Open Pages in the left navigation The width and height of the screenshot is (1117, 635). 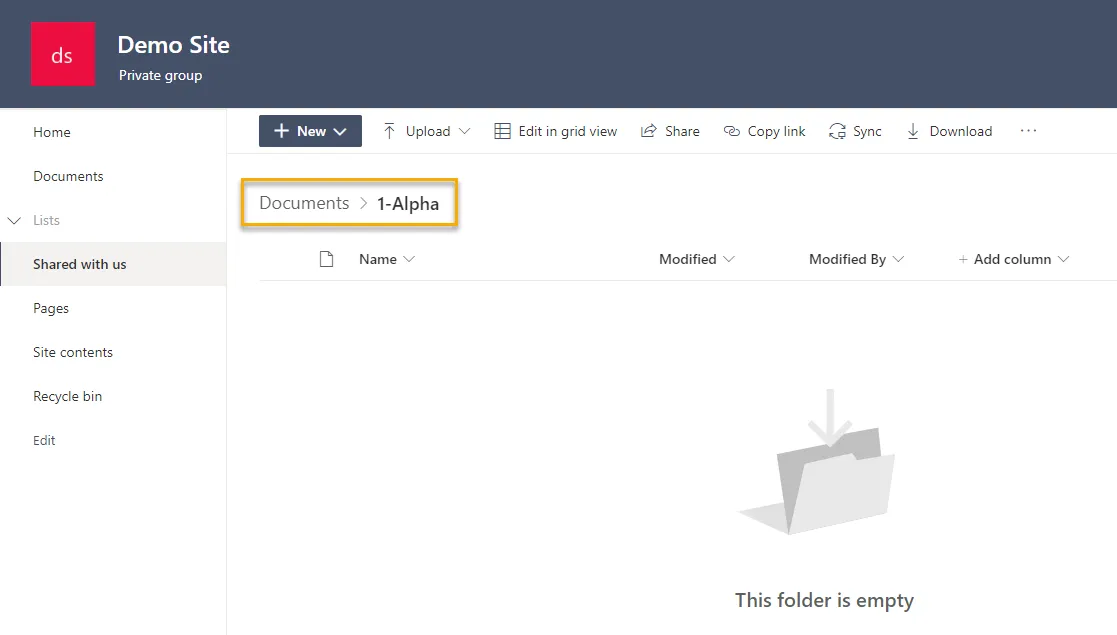click(51, 309)
